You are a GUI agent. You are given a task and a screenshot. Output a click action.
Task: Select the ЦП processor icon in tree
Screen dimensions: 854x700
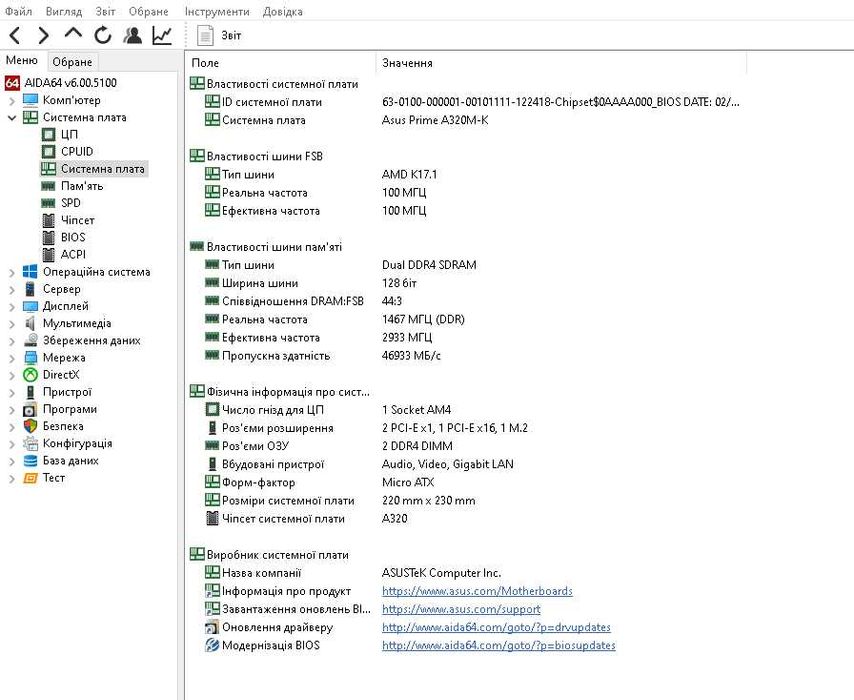(x=48, y=135)
